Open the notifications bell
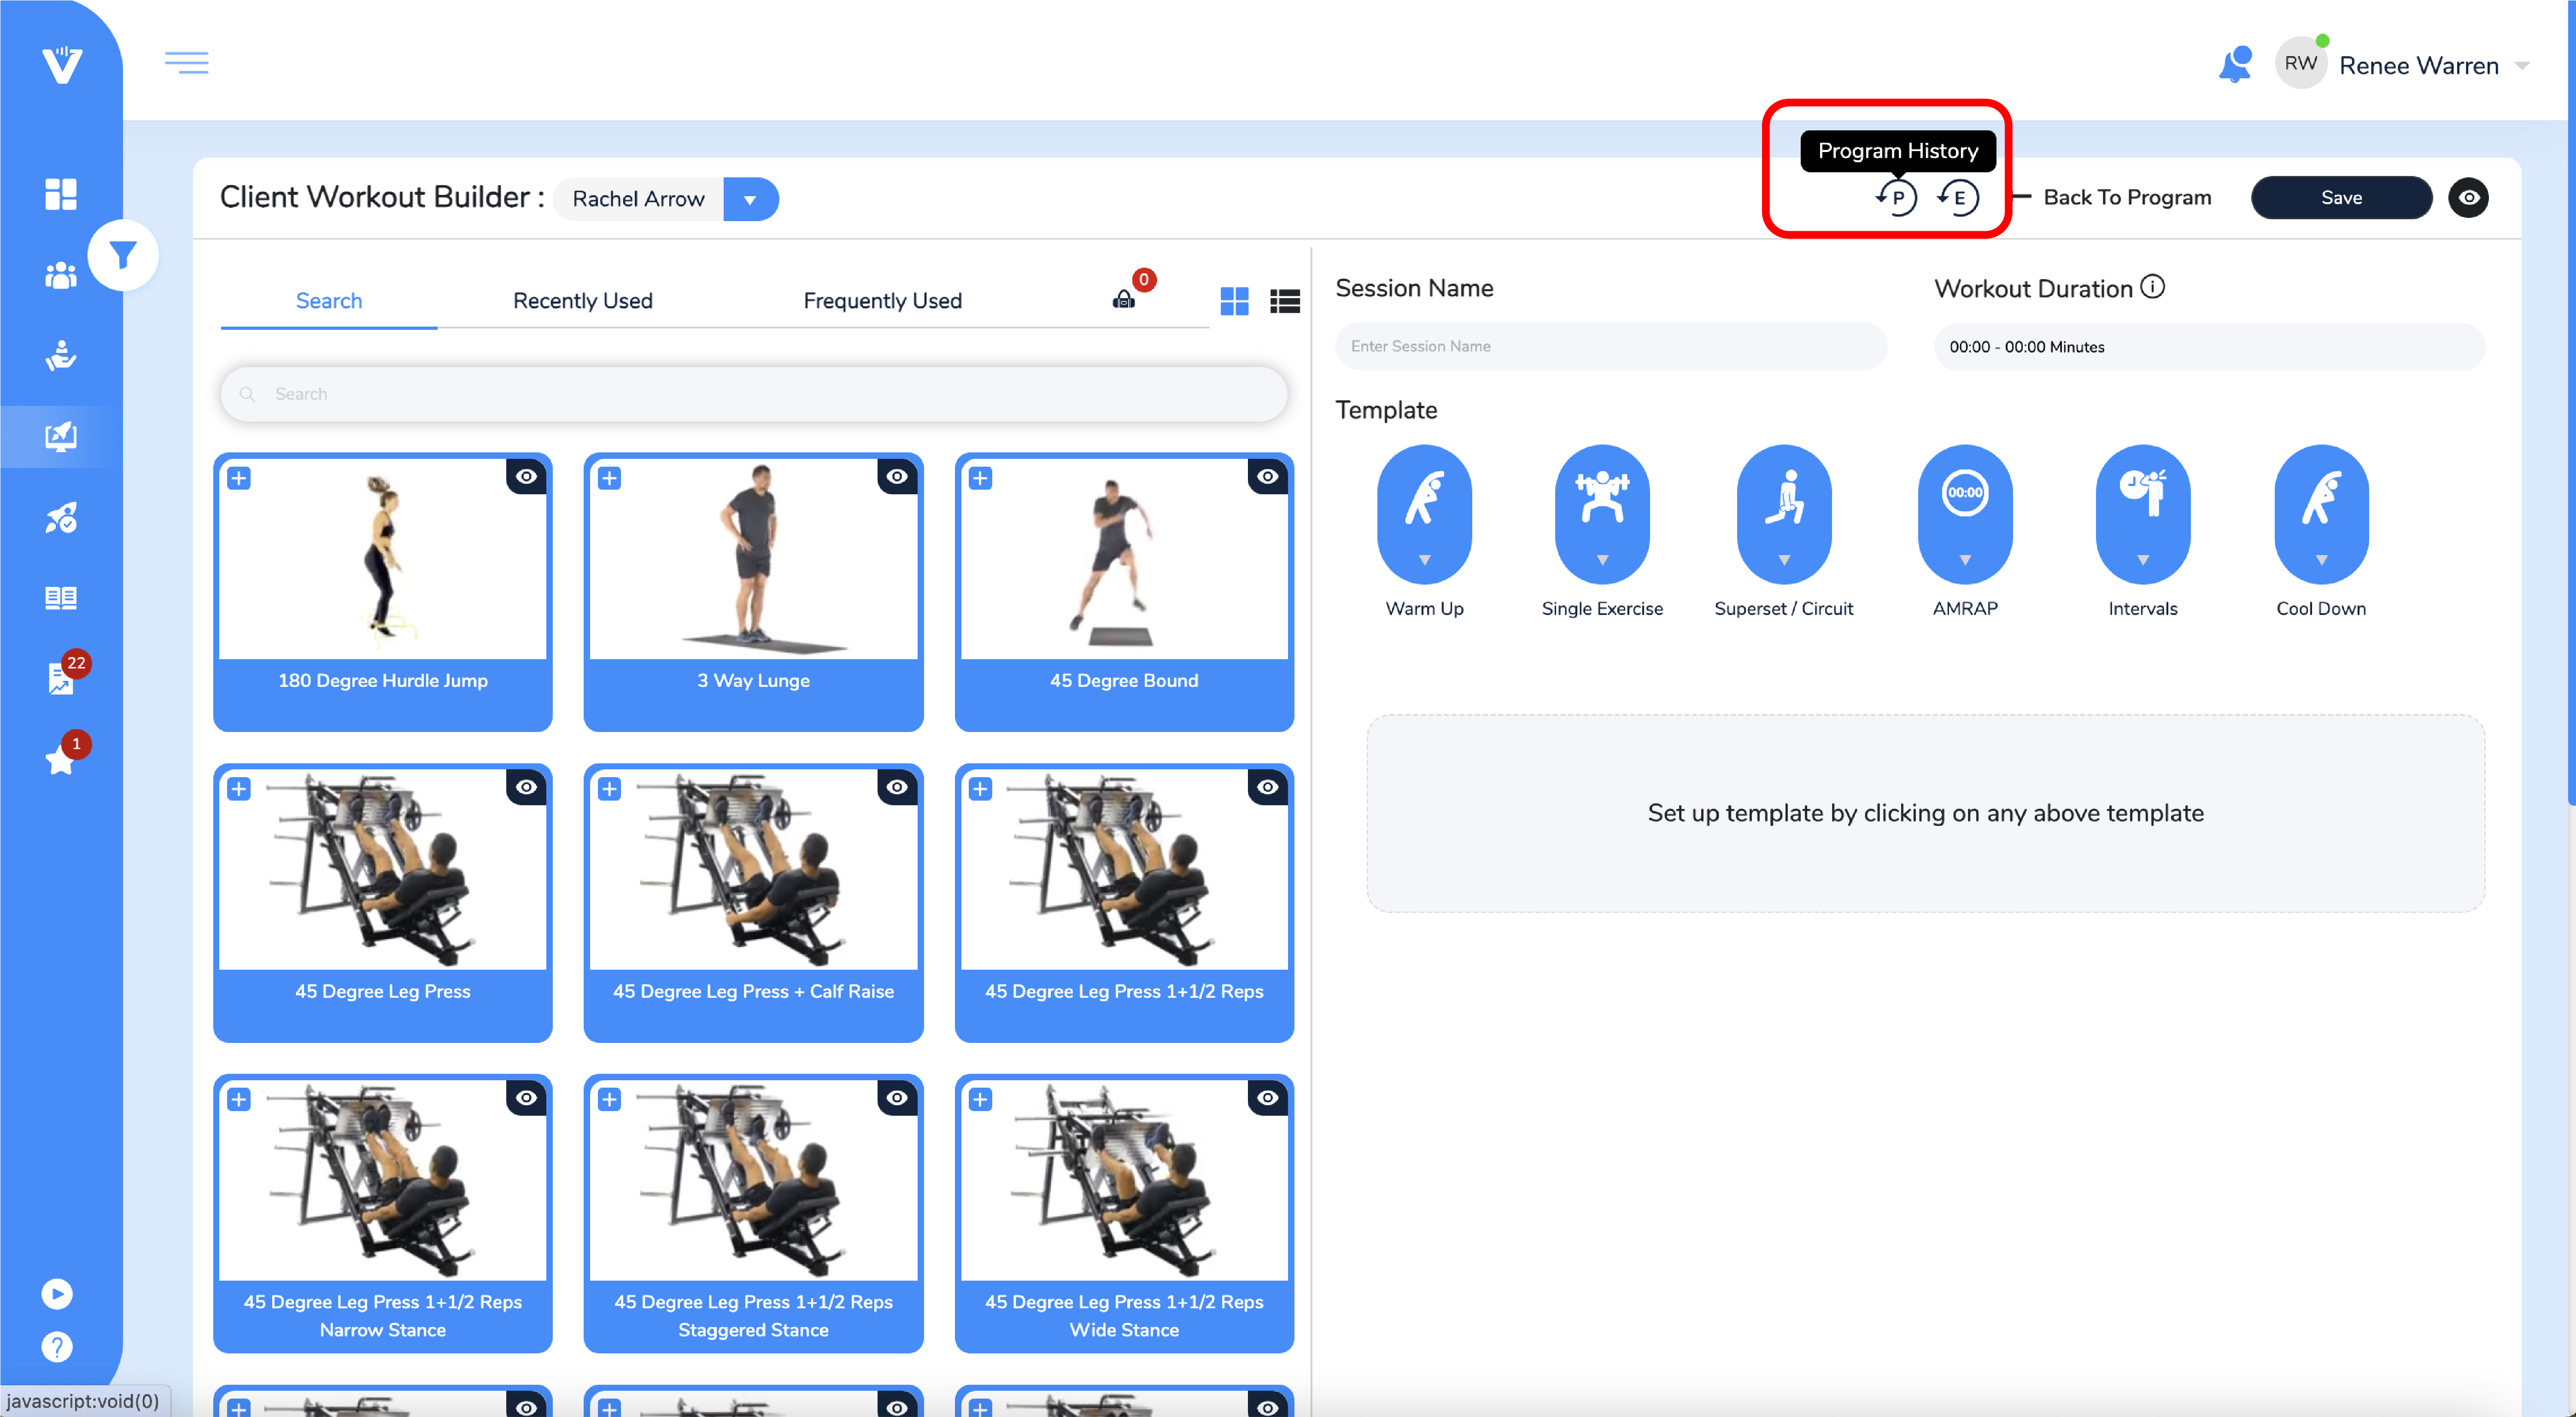Viewport: 2576px width, 1417px height. 2235,64
